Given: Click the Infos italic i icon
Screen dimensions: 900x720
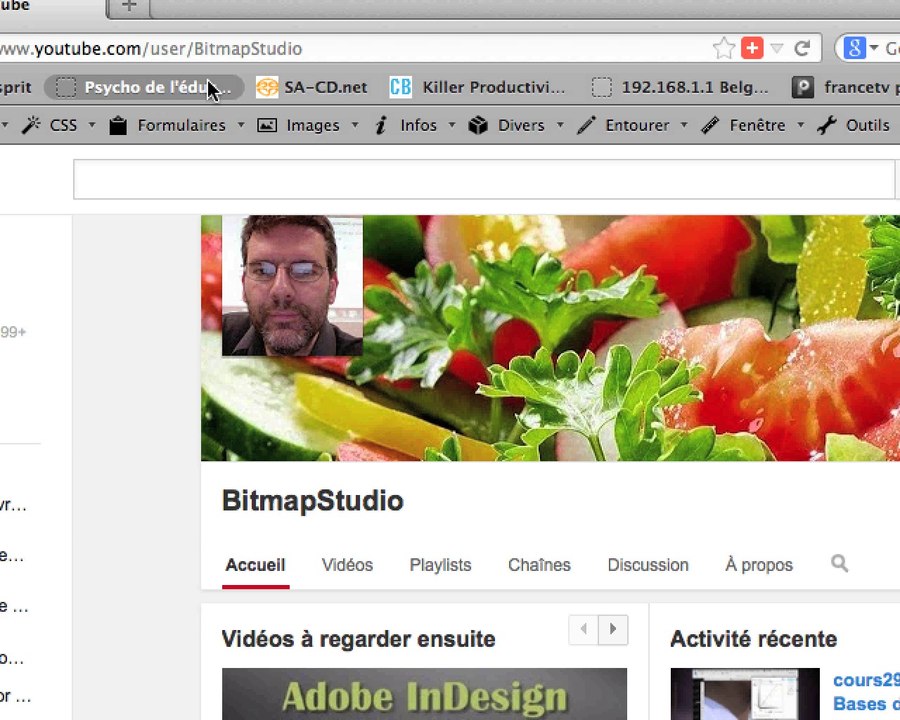Looking at the screenshot, I should (x=381, y=125).
